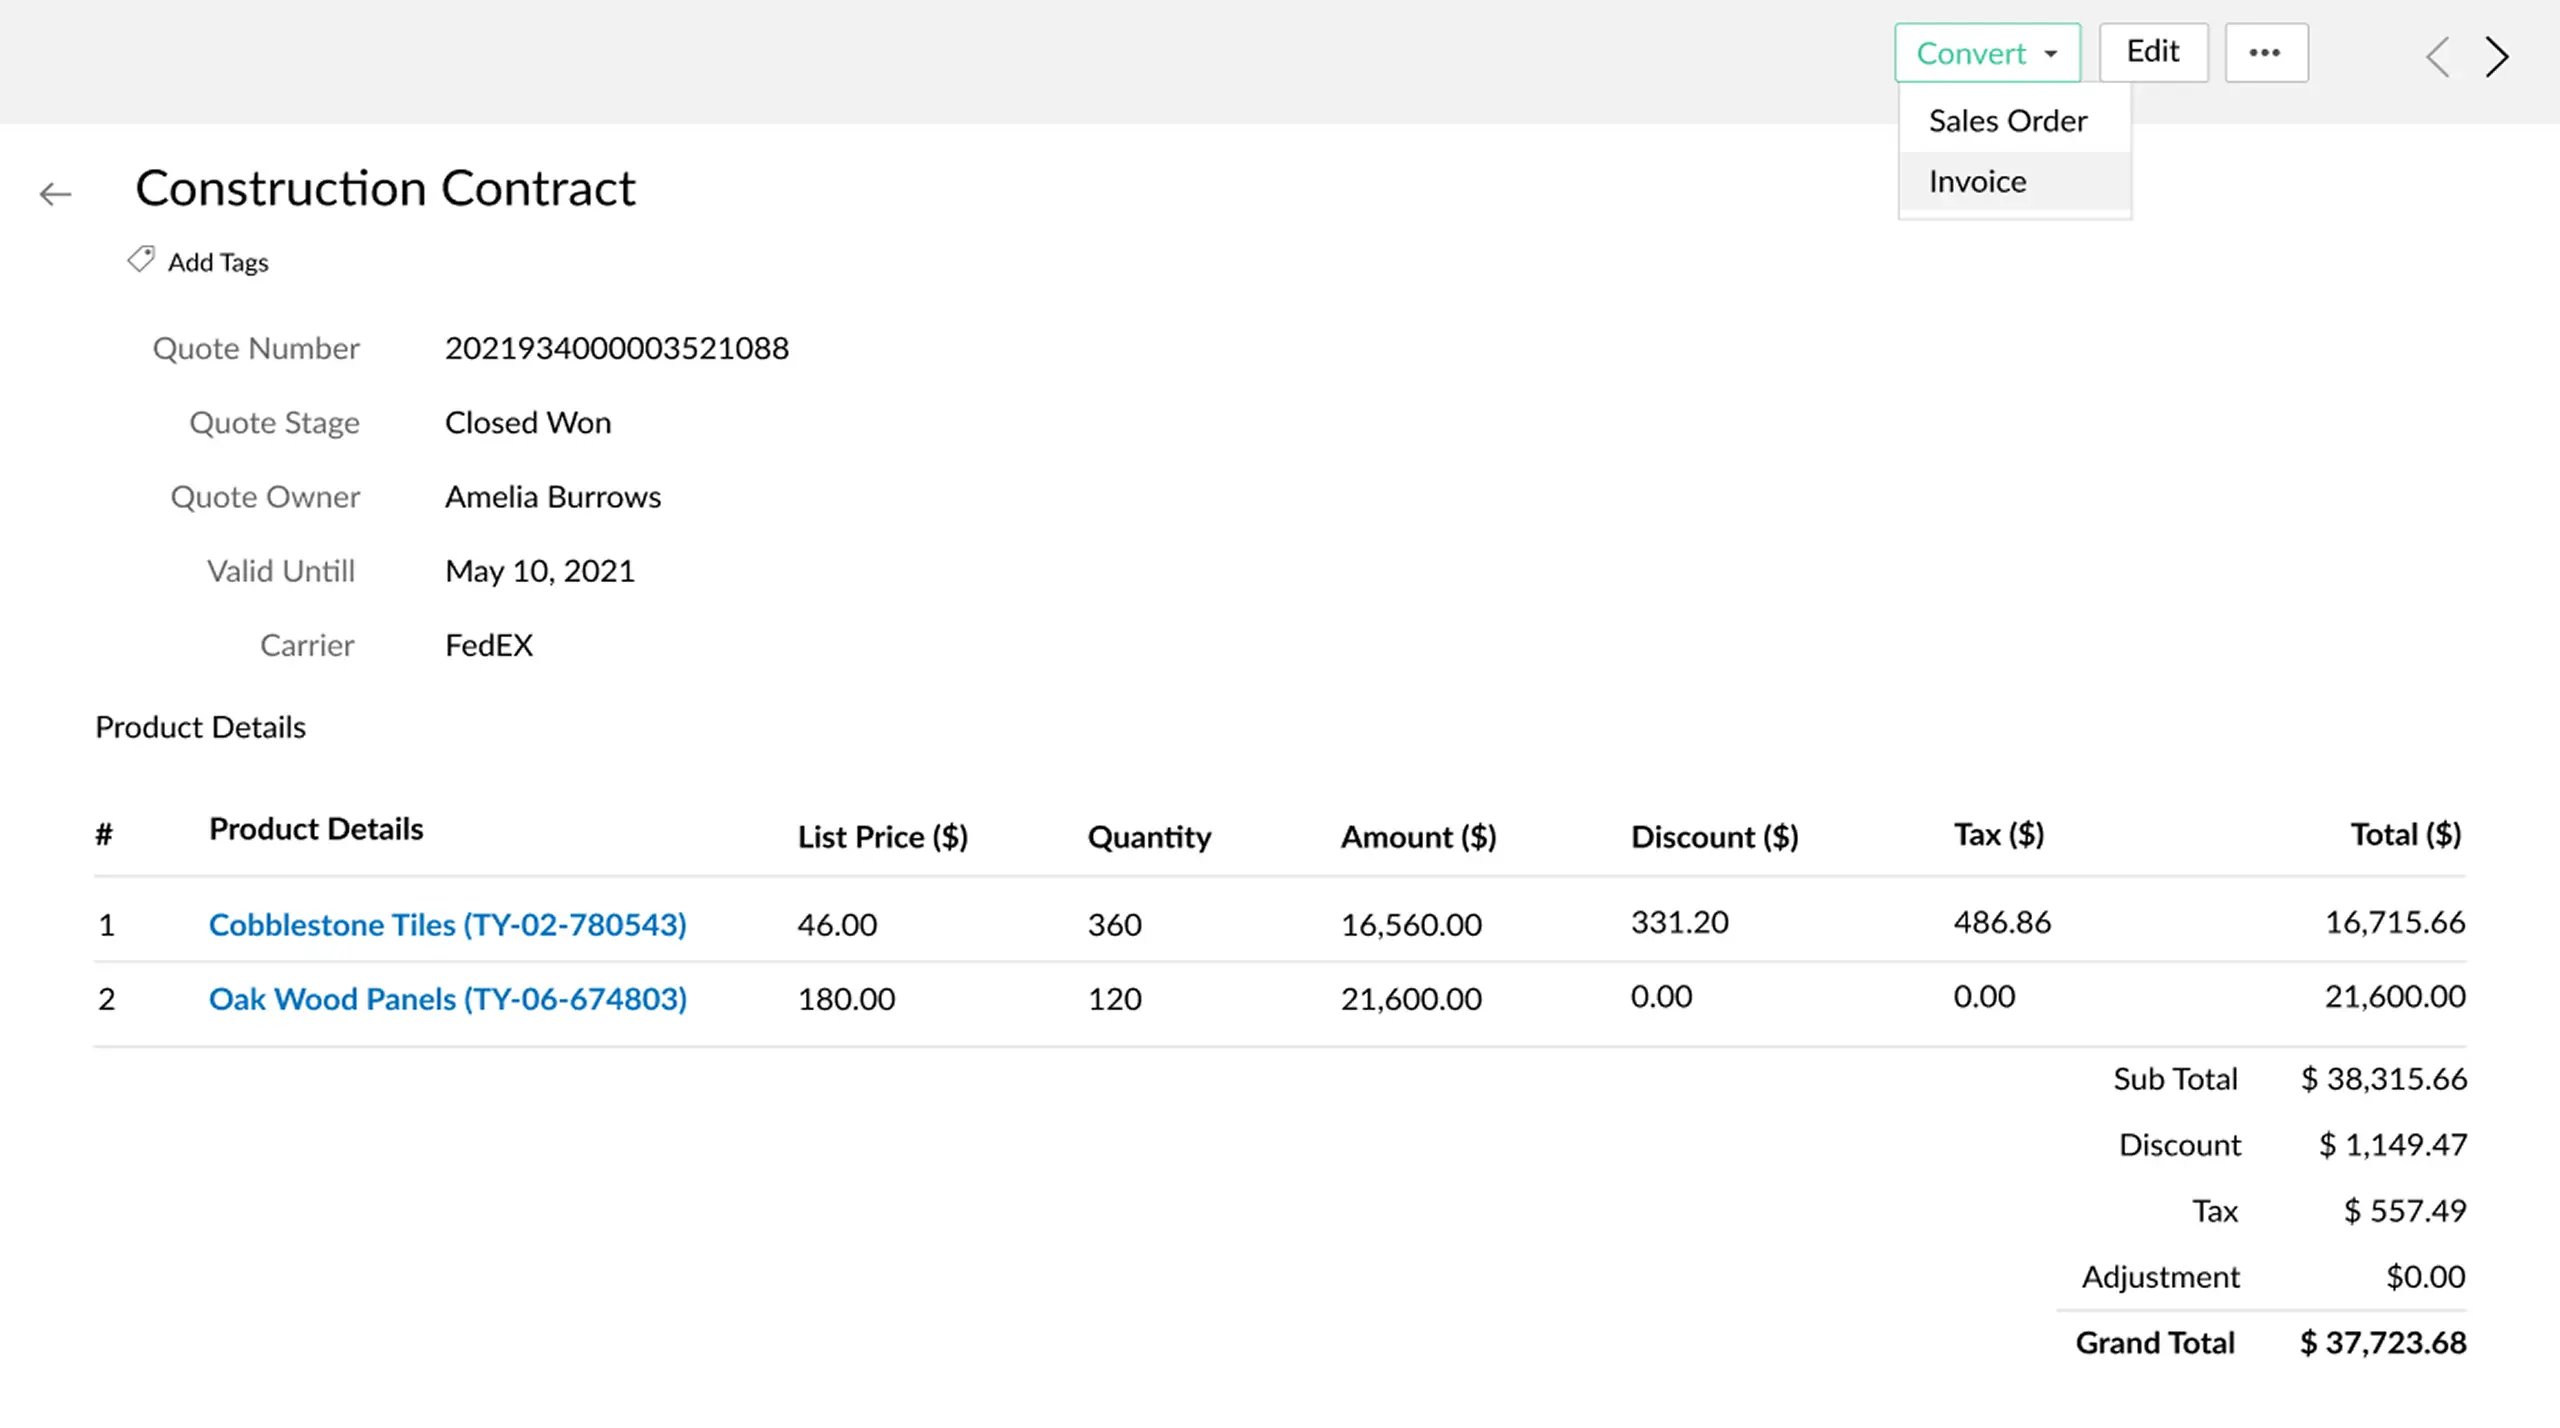Open the more options ellipsis button
The image size is (2560, 1428).
[2266, 53]
